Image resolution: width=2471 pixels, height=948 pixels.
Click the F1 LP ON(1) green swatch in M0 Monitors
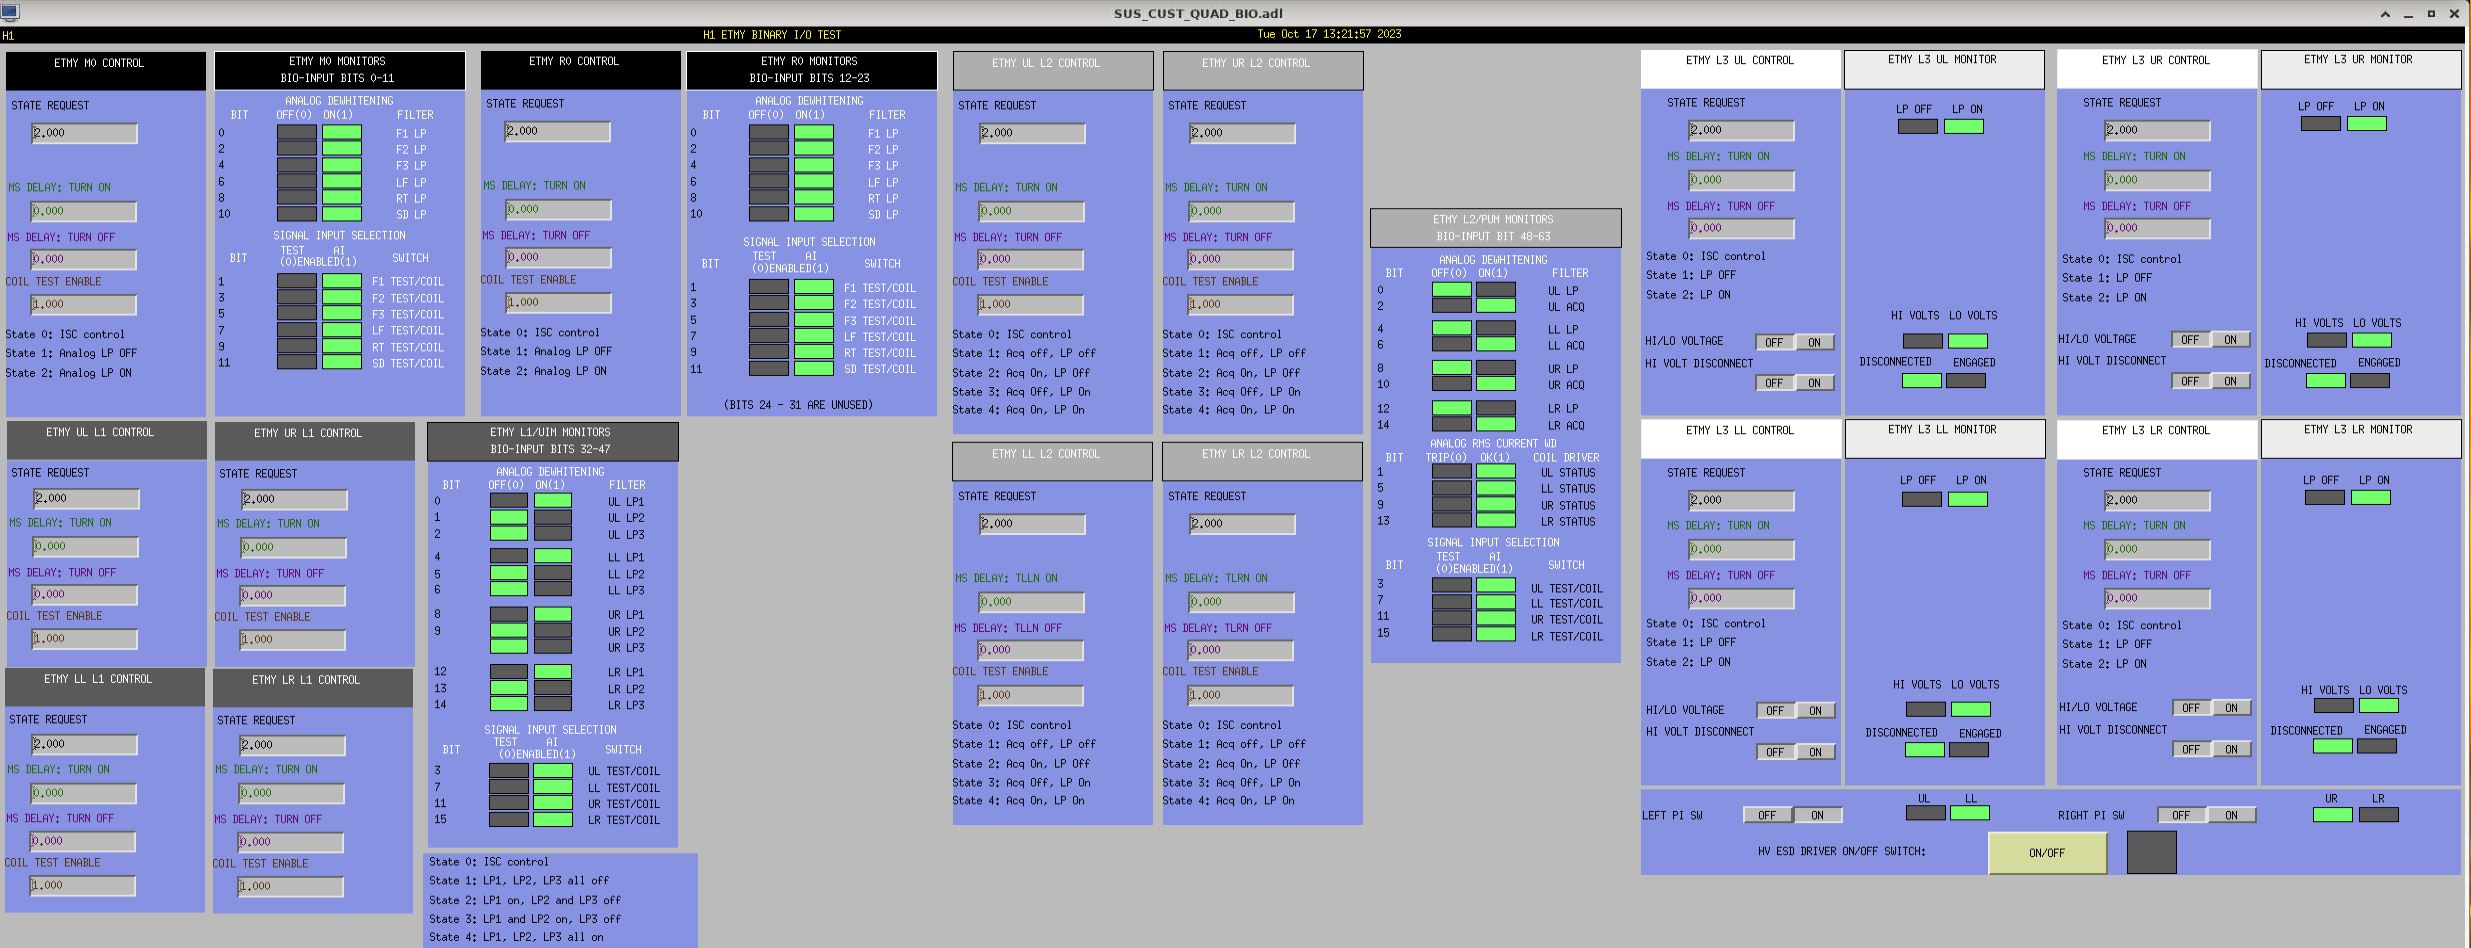(342, 133)
